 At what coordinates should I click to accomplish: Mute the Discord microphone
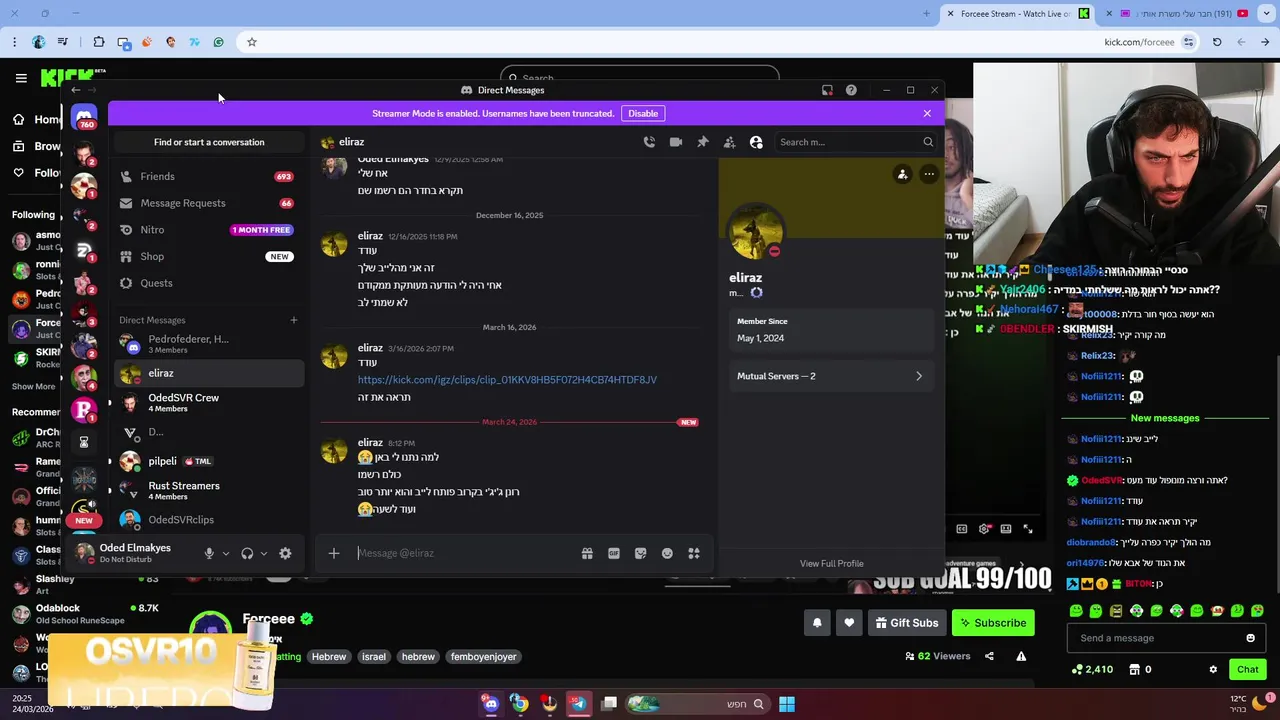coord(209,553)
